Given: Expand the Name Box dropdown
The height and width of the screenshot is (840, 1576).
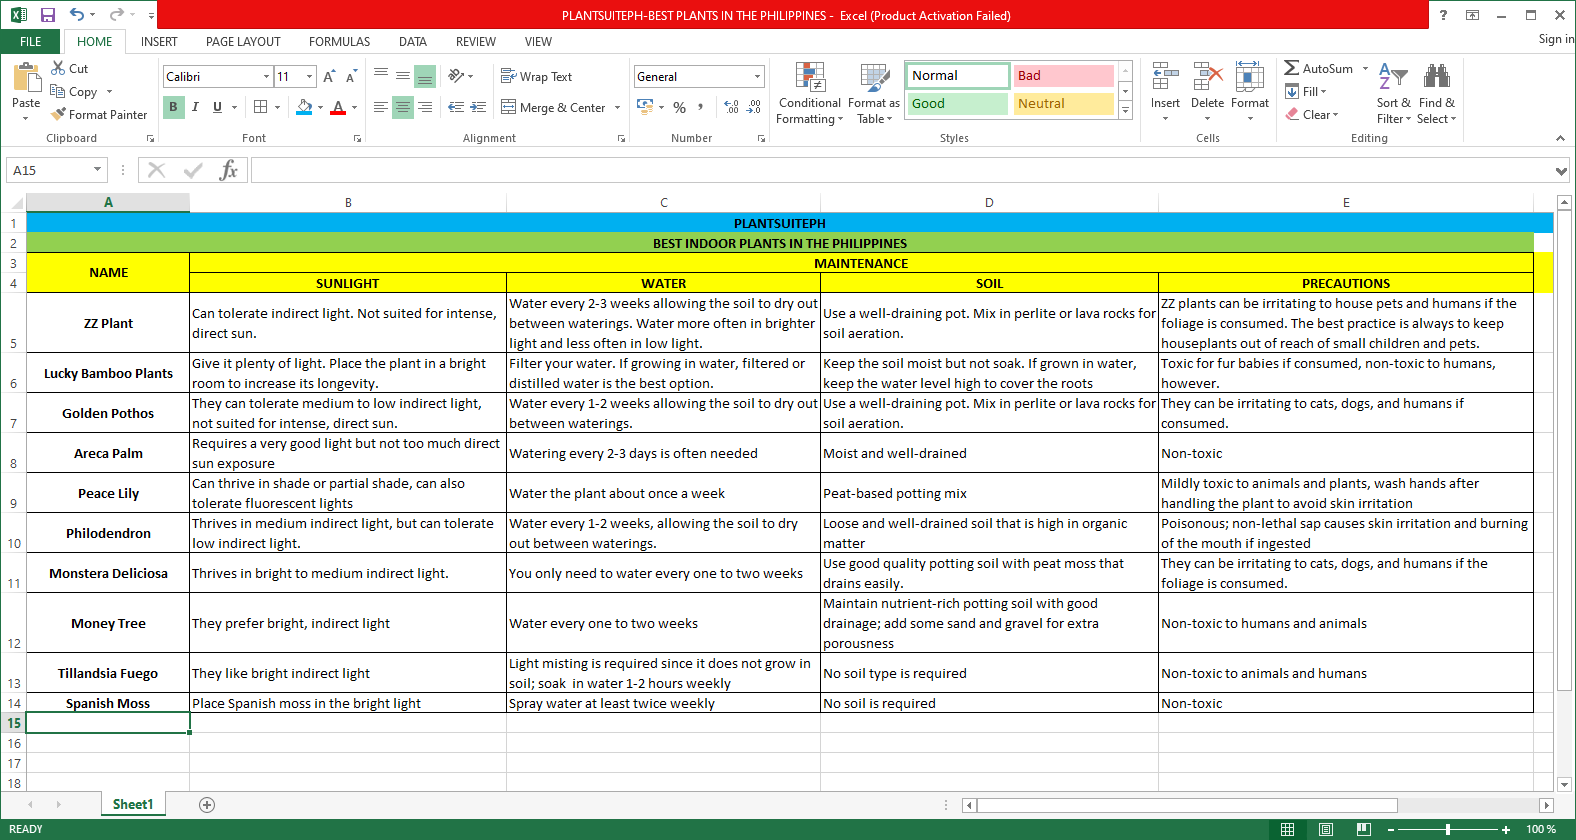Looking at the screenshot, I should click(x=97, y=170).
